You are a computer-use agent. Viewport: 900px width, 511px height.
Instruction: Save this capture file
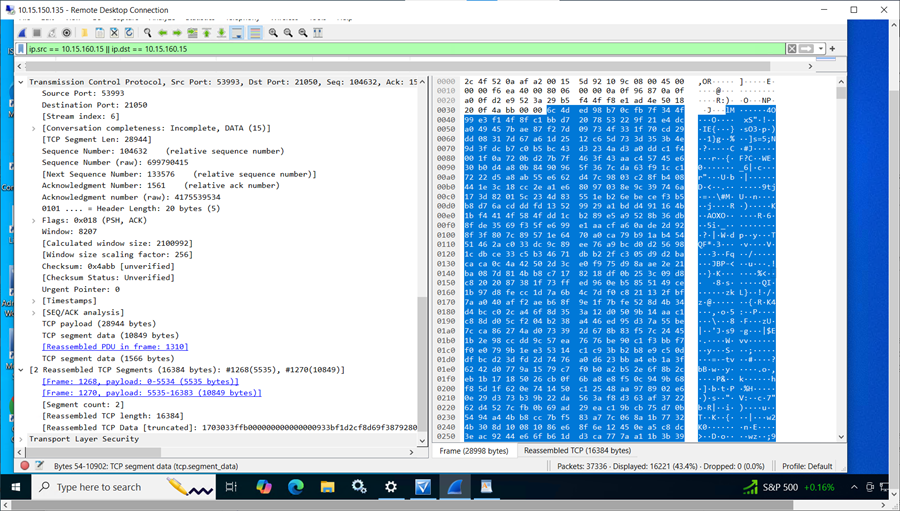(x=99, y=33)
